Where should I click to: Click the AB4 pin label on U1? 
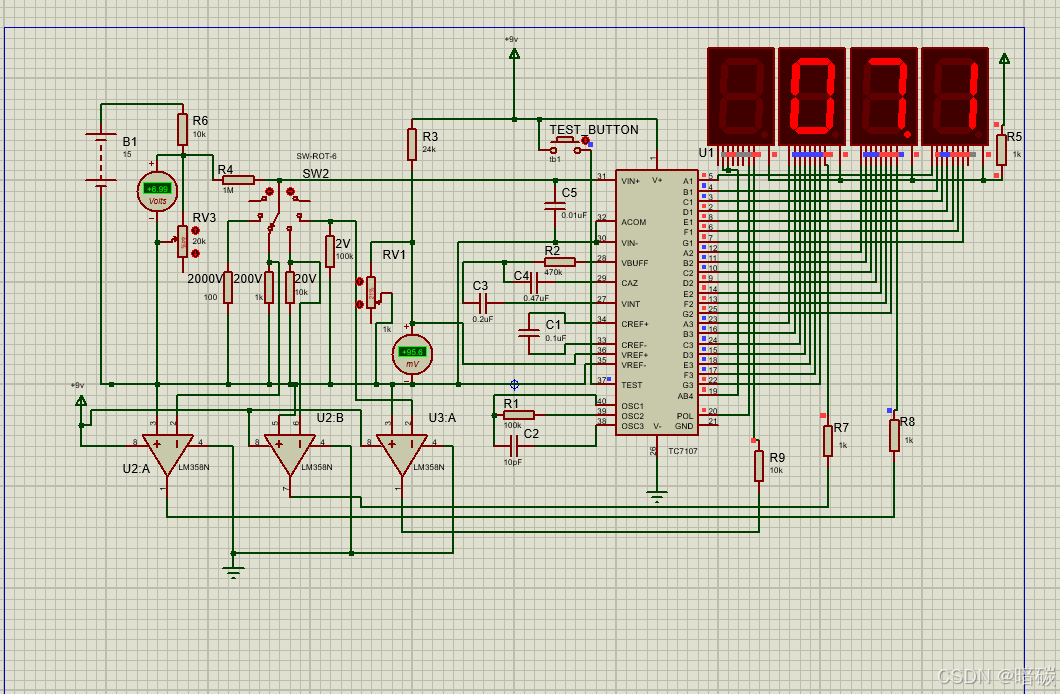coord(685,396)
